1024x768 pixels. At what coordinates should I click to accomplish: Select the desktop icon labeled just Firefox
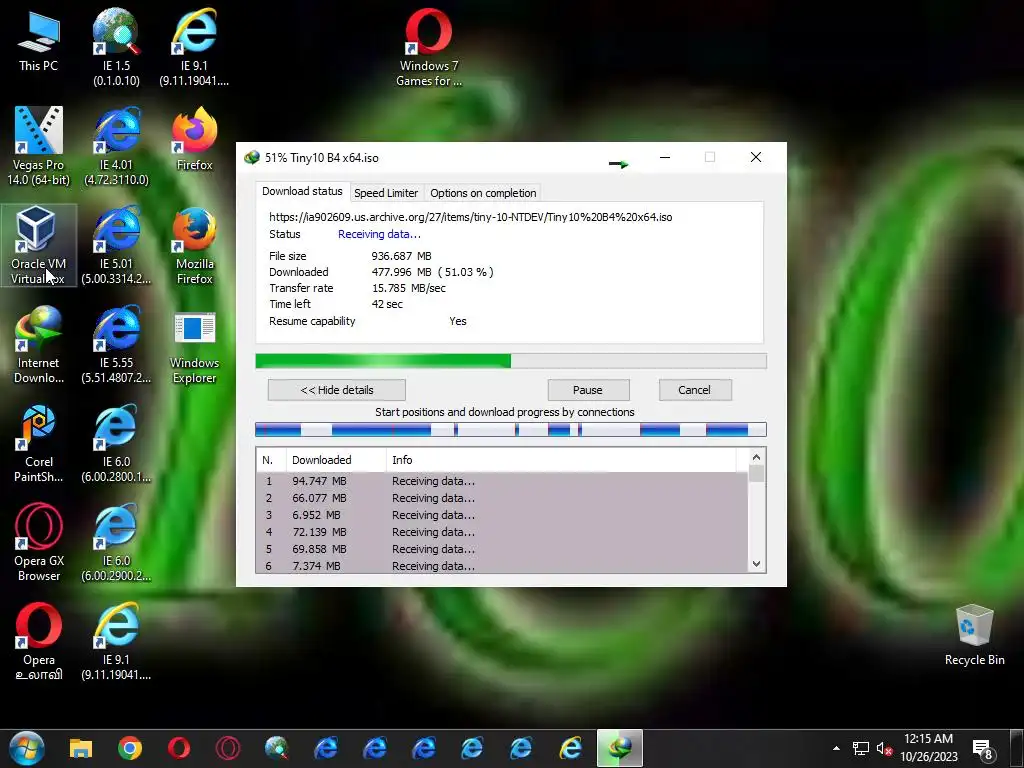pos(195,139)
